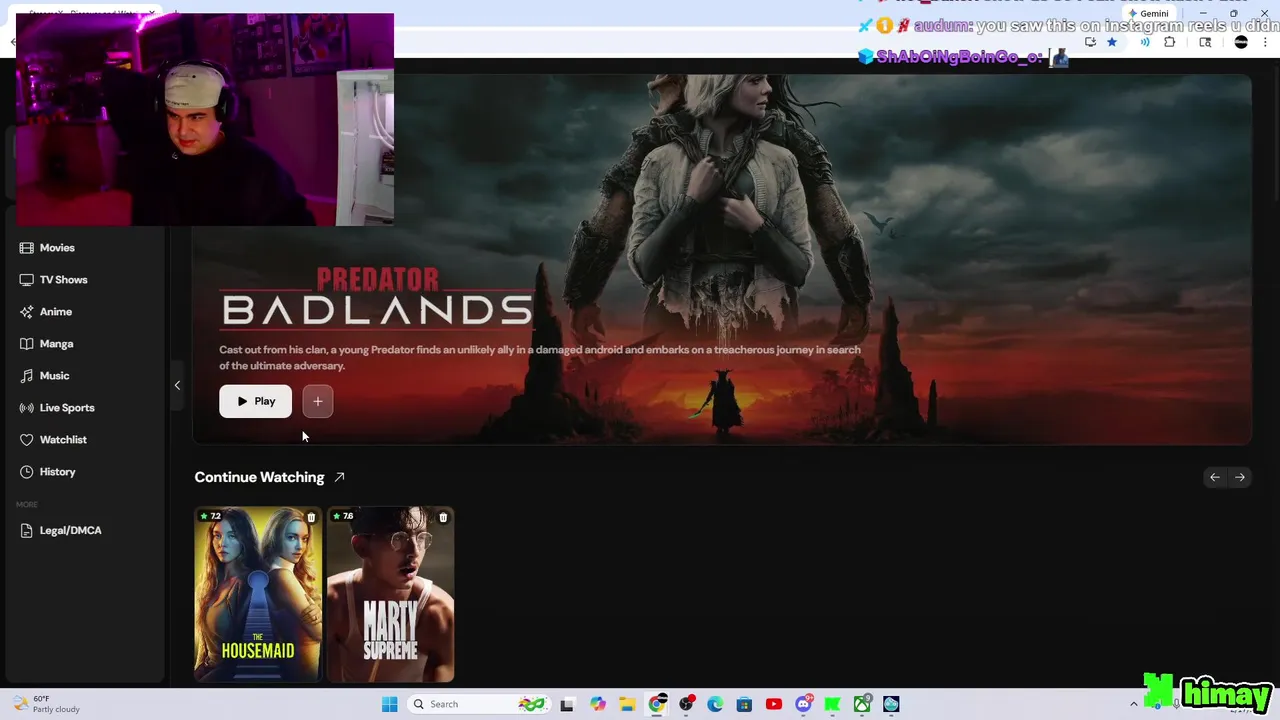
Task: Collapse the sidebar with the chevron
Action: click(177, 385)
